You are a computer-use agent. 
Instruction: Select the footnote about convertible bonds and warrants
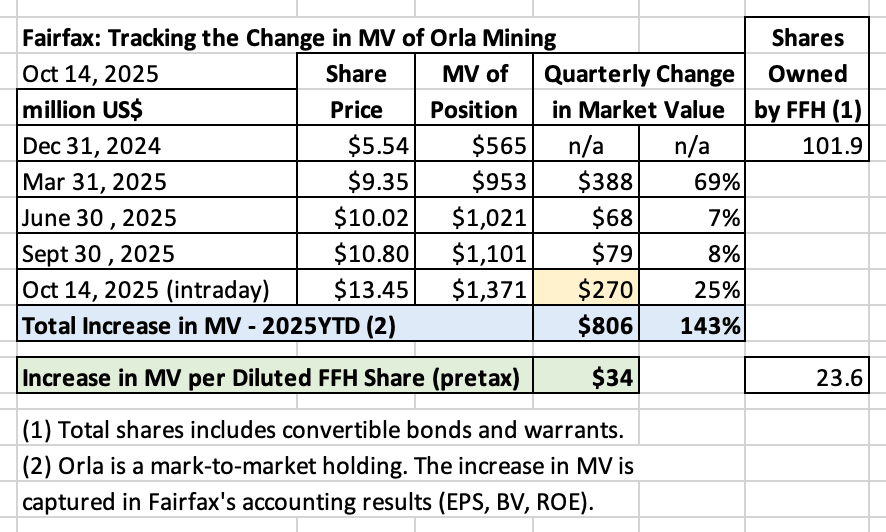(323, 430)
